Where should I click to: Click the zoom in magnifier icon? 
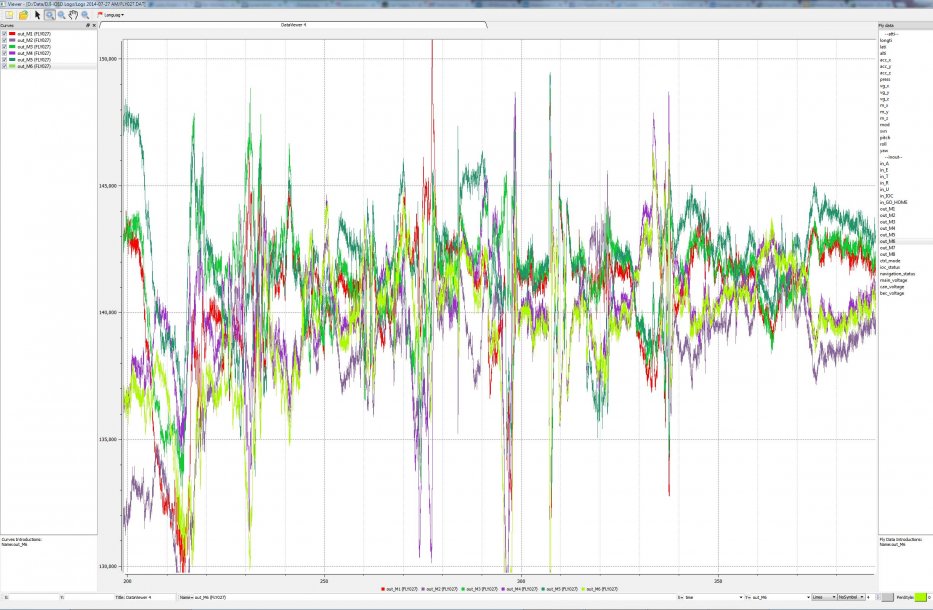(x=62, y=15)
